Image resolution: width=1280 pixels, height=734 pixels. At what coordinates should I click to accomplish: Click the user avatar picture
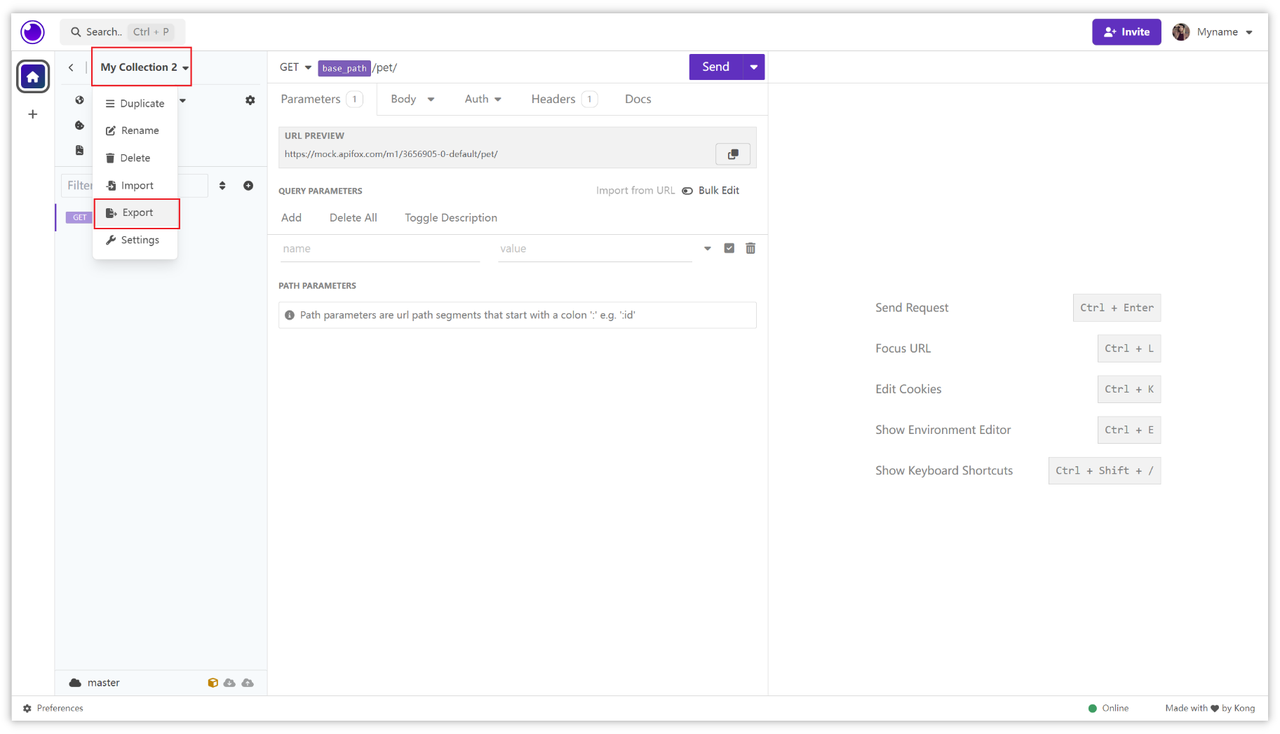[1181, 32]
